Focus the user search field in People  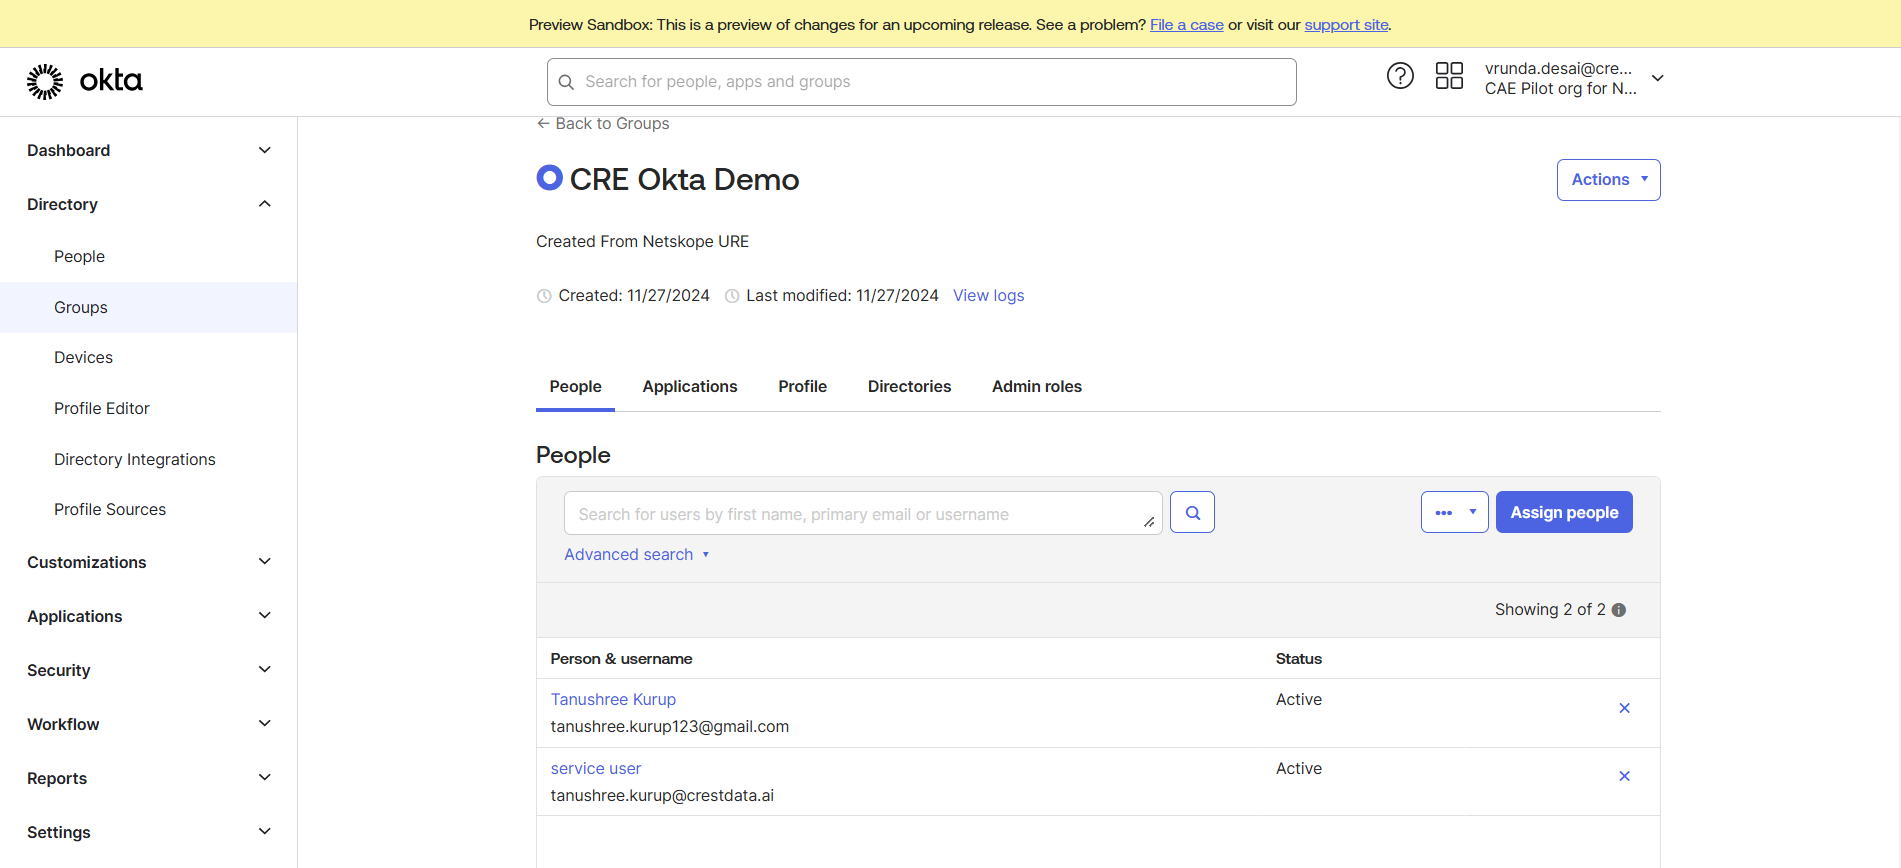coord(863,513)
